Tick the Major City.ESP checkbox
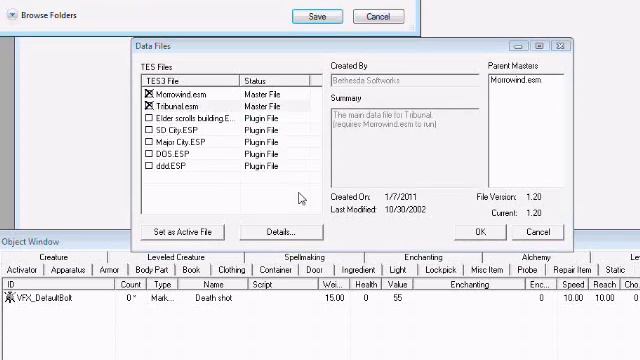 click(149, 142)
